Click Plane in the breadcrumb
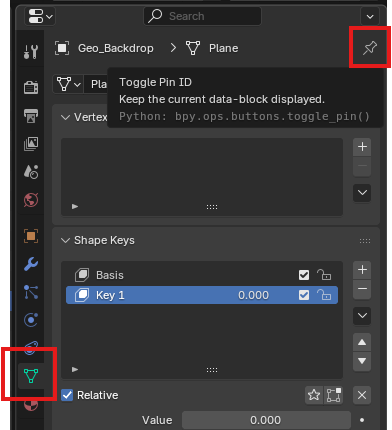The image size is (392, 430). pyautogui.click(x=223, y=48)
